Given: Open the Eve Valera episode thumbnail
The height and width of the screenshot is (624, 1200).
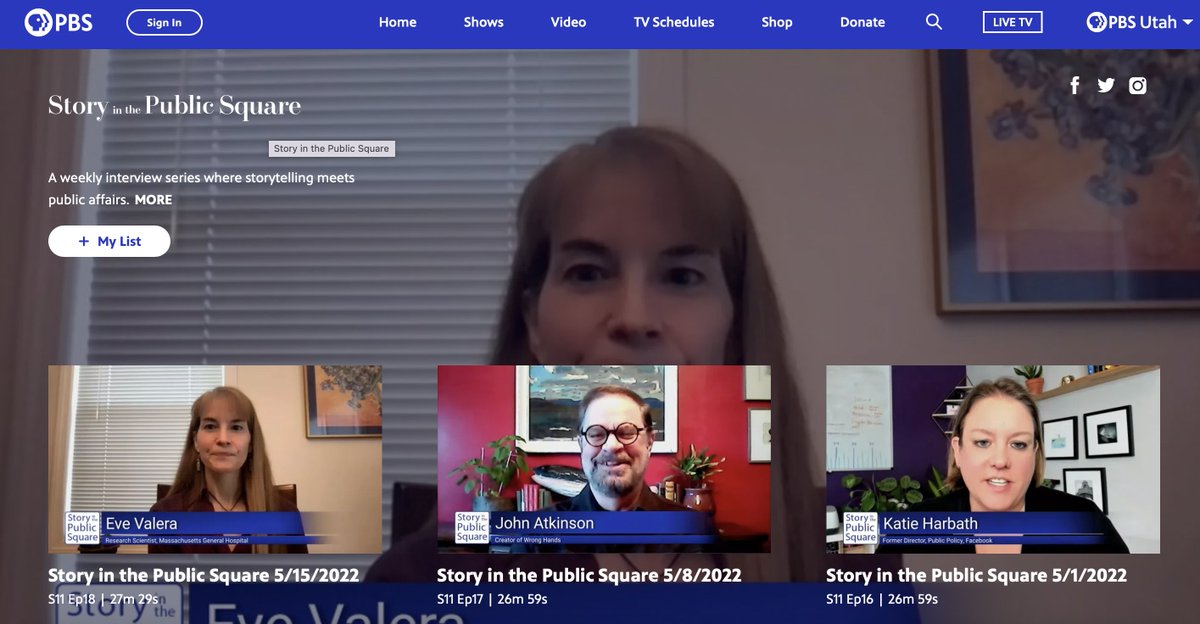Looking at the screenshot, I should pyautogui.click(x=215, y=459).
